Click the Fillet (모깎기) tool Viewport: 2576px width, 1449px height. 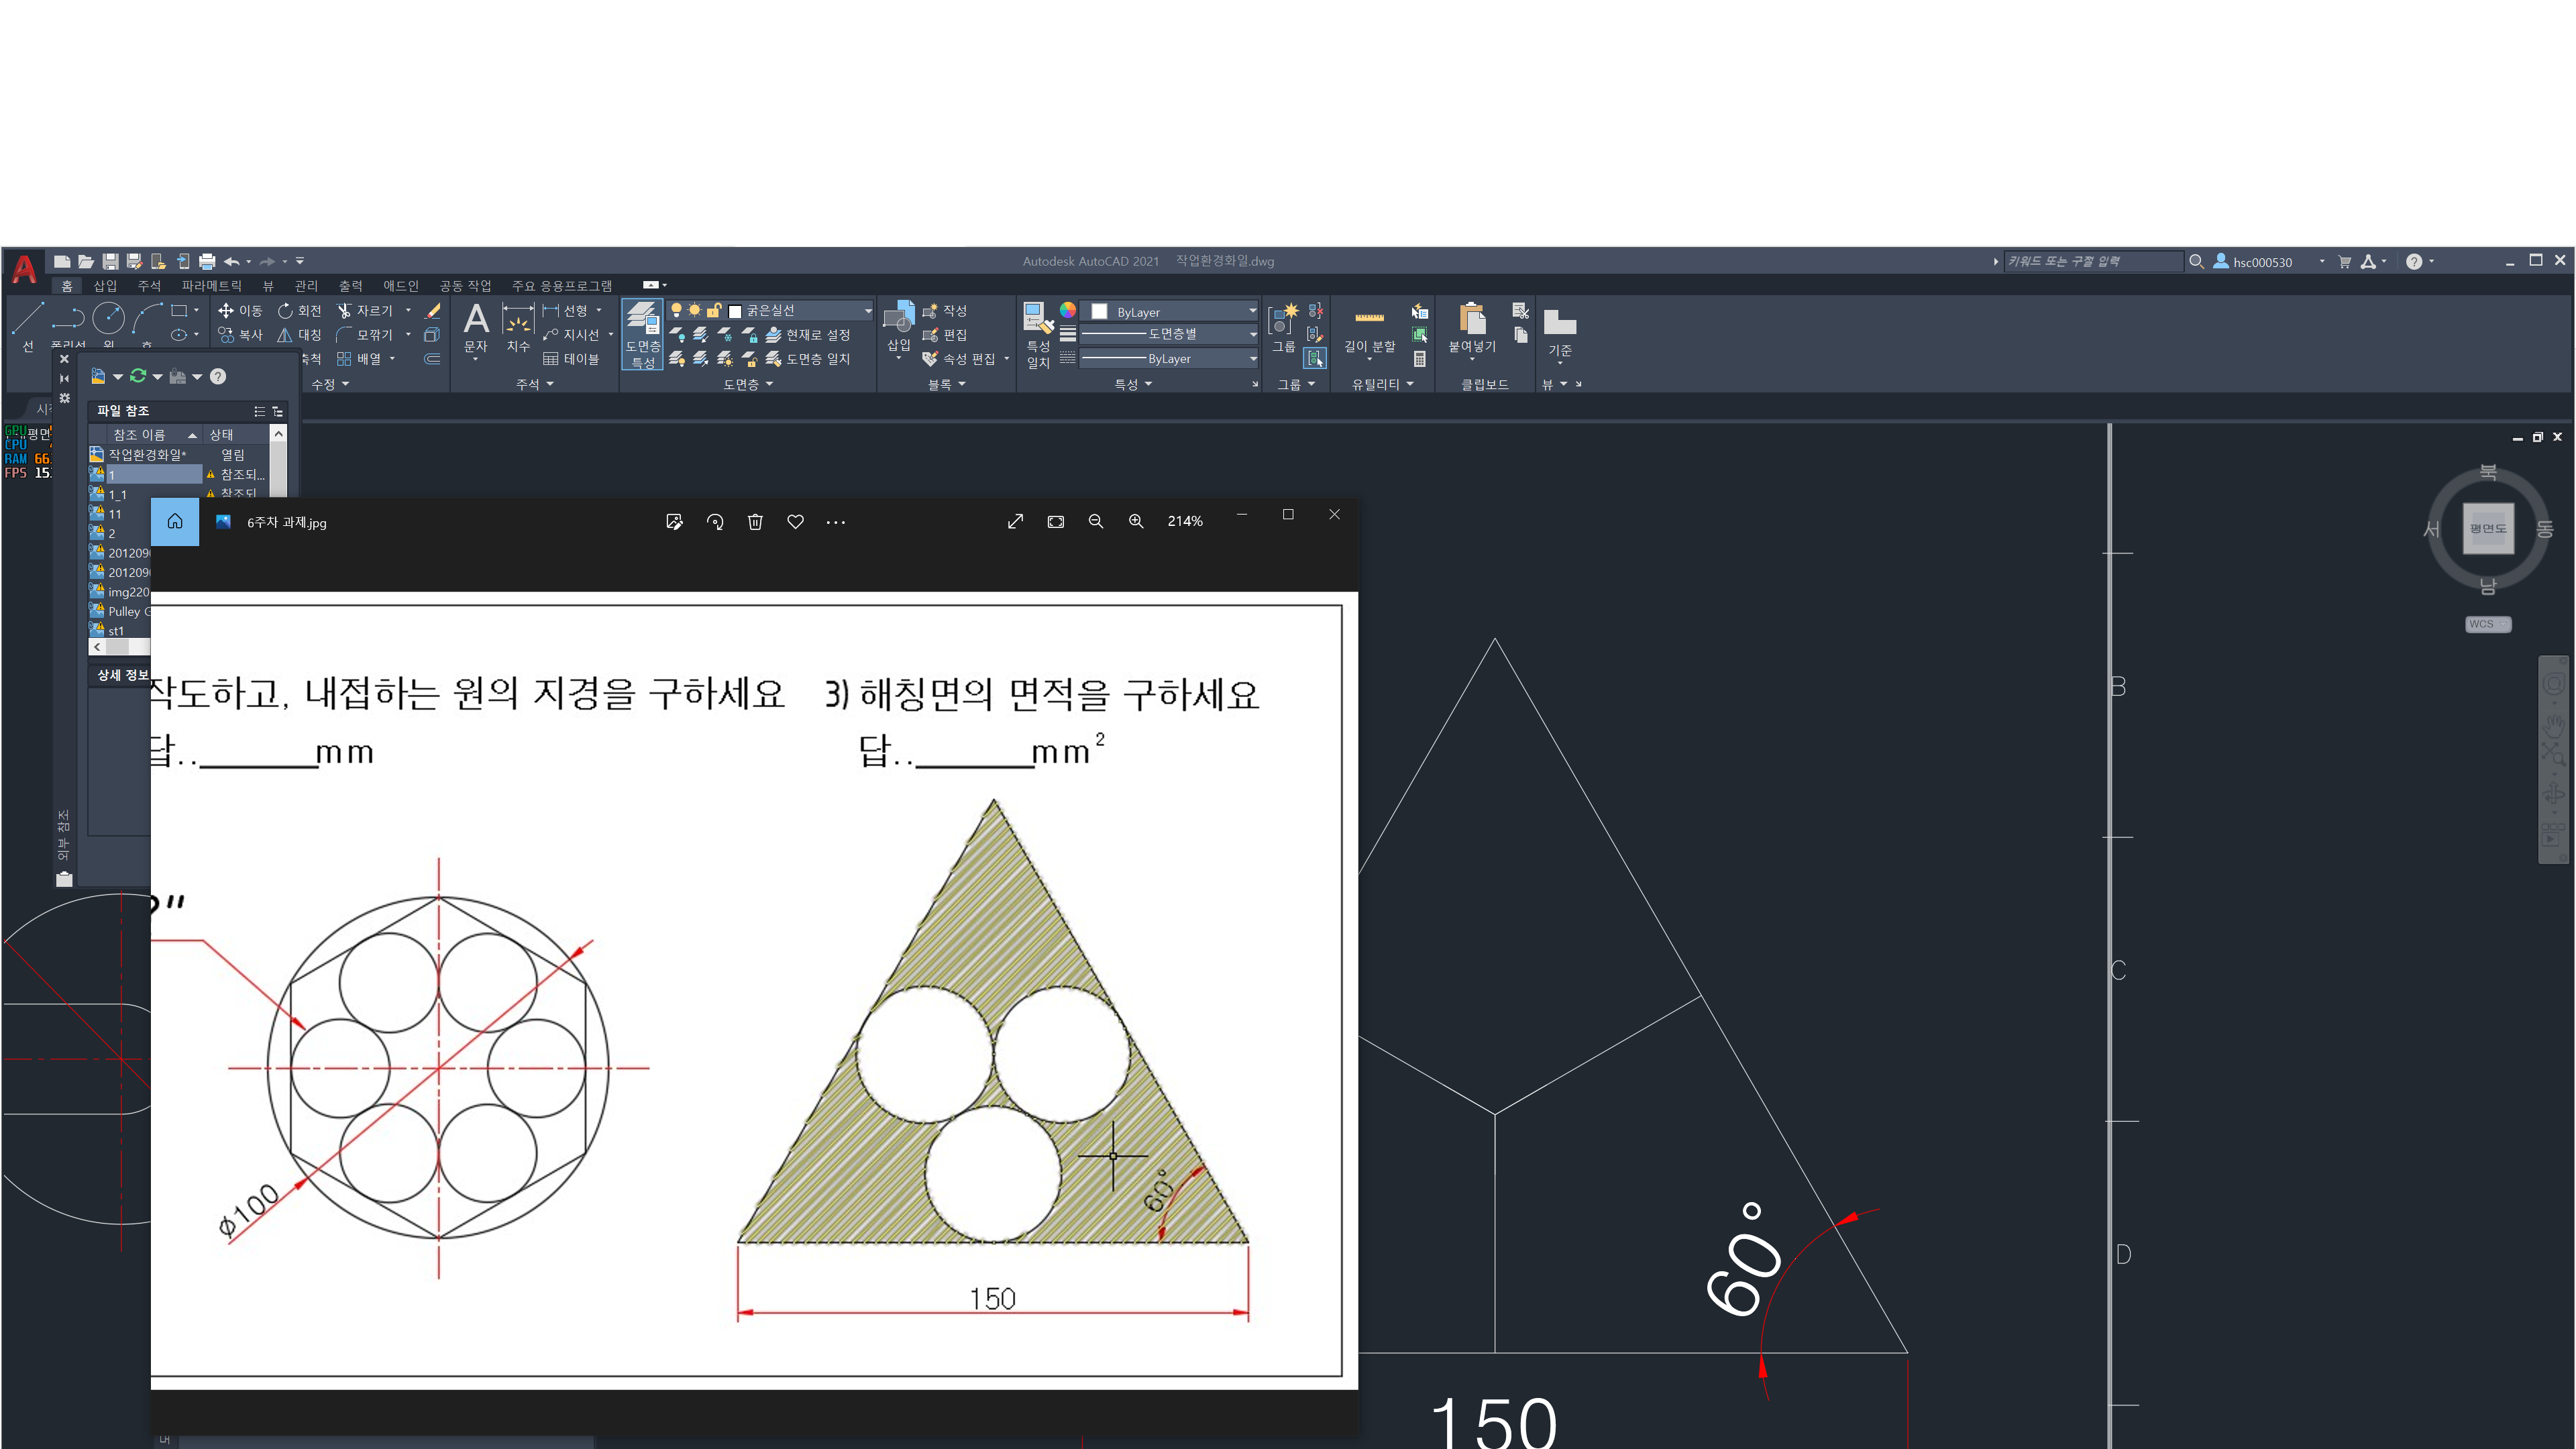365,335
